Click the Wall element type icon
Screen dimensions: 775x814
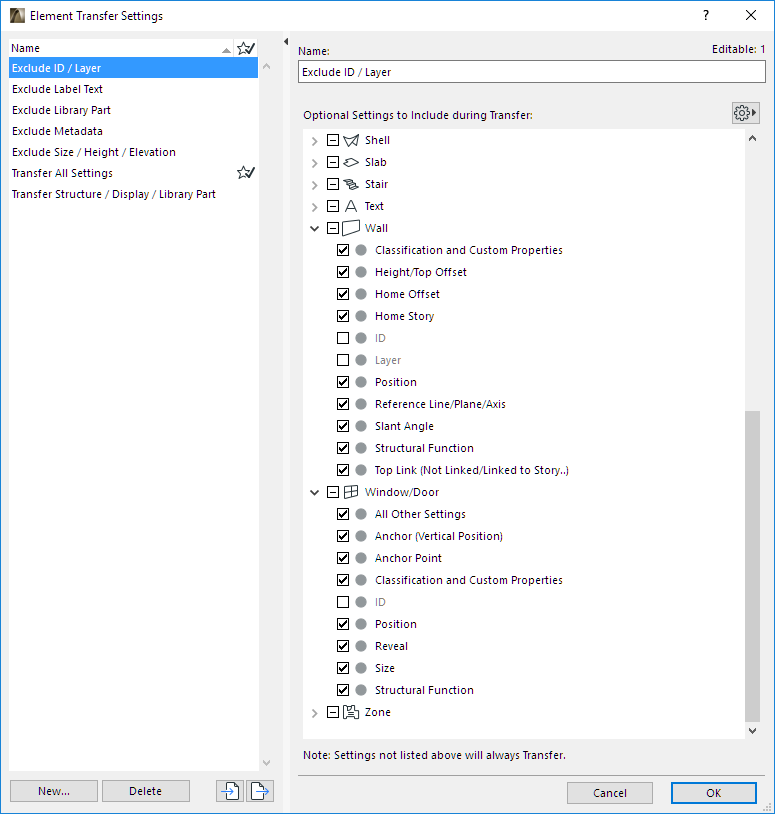(351, 228)
